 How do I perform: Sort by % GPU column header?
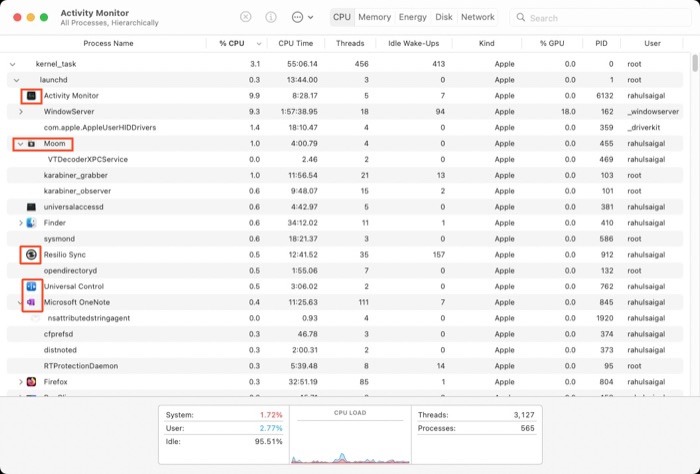point(552,43)
